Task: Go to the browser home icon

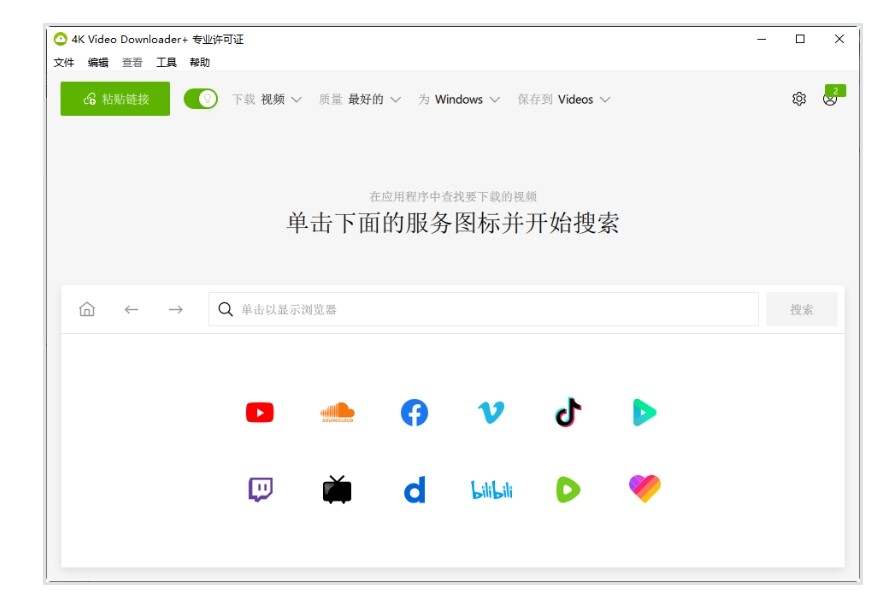Action: click(87, 310)
